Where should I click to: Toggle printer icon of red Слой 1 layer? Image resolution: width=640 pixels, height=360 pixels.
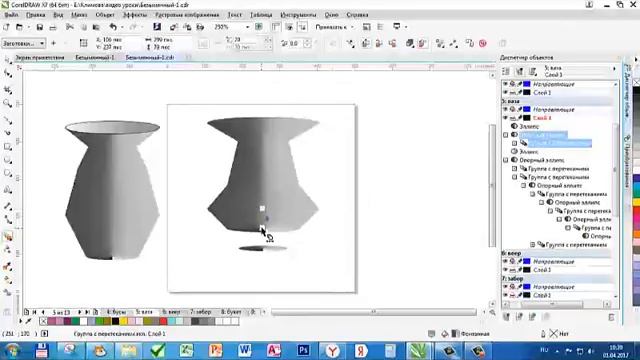[513, 118]
